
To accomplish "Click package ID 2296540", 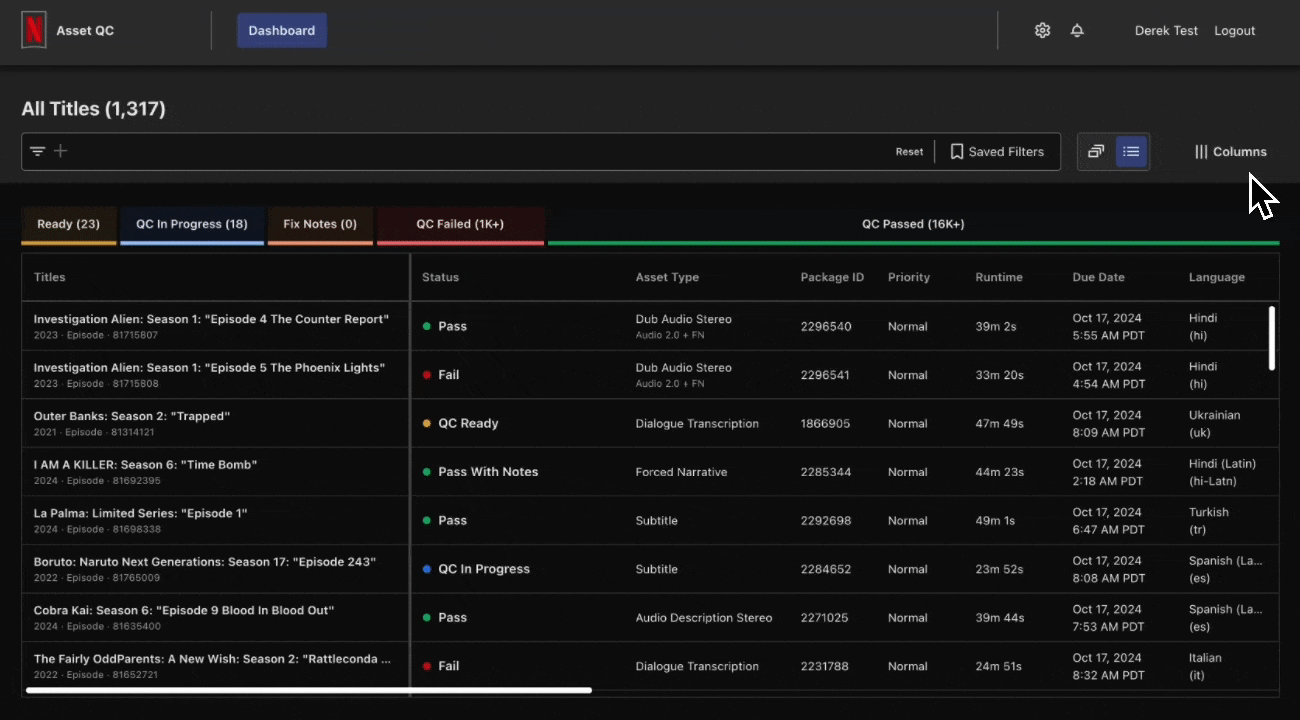I will (826, 327).
